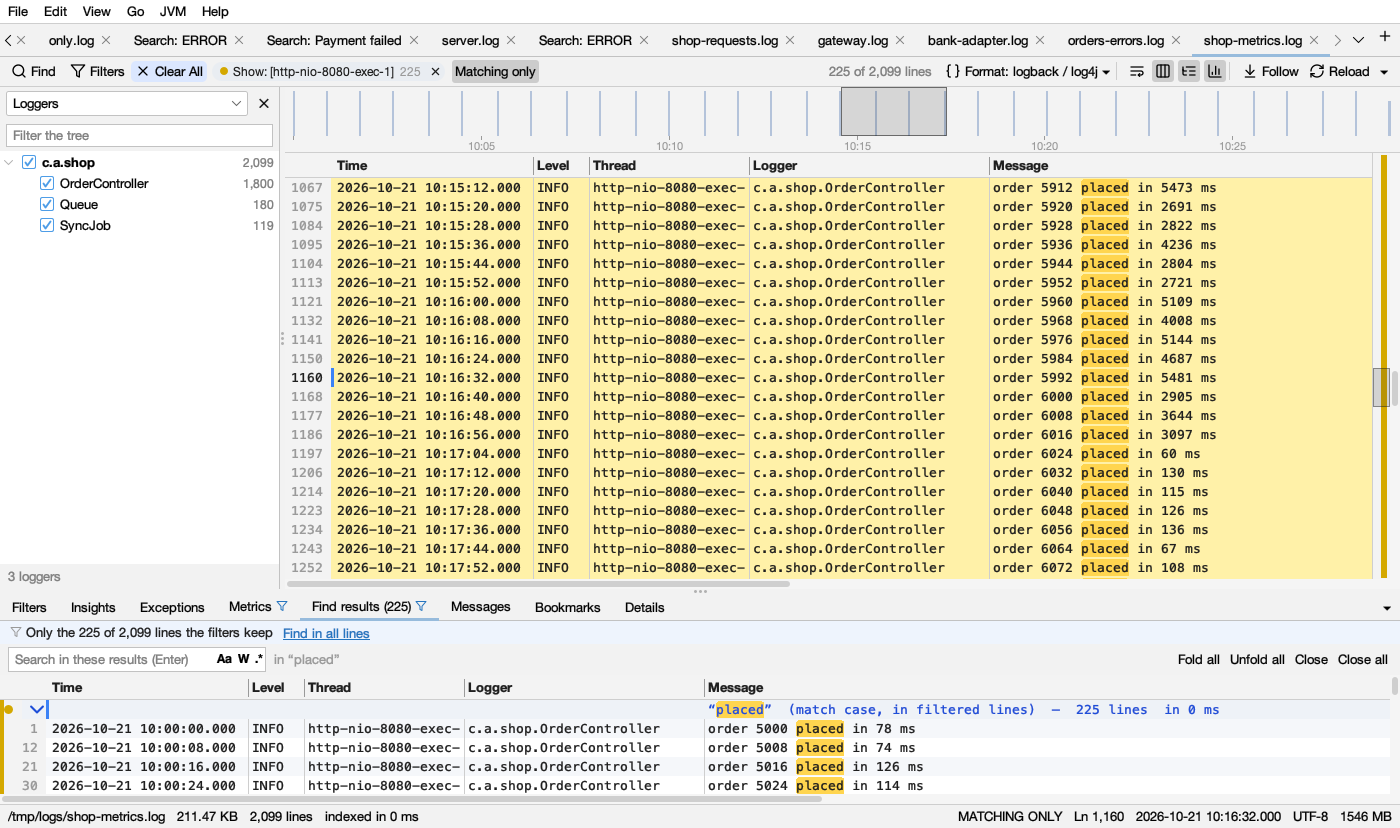
Task: Toggle the Matching only mode
Action: 495,72
